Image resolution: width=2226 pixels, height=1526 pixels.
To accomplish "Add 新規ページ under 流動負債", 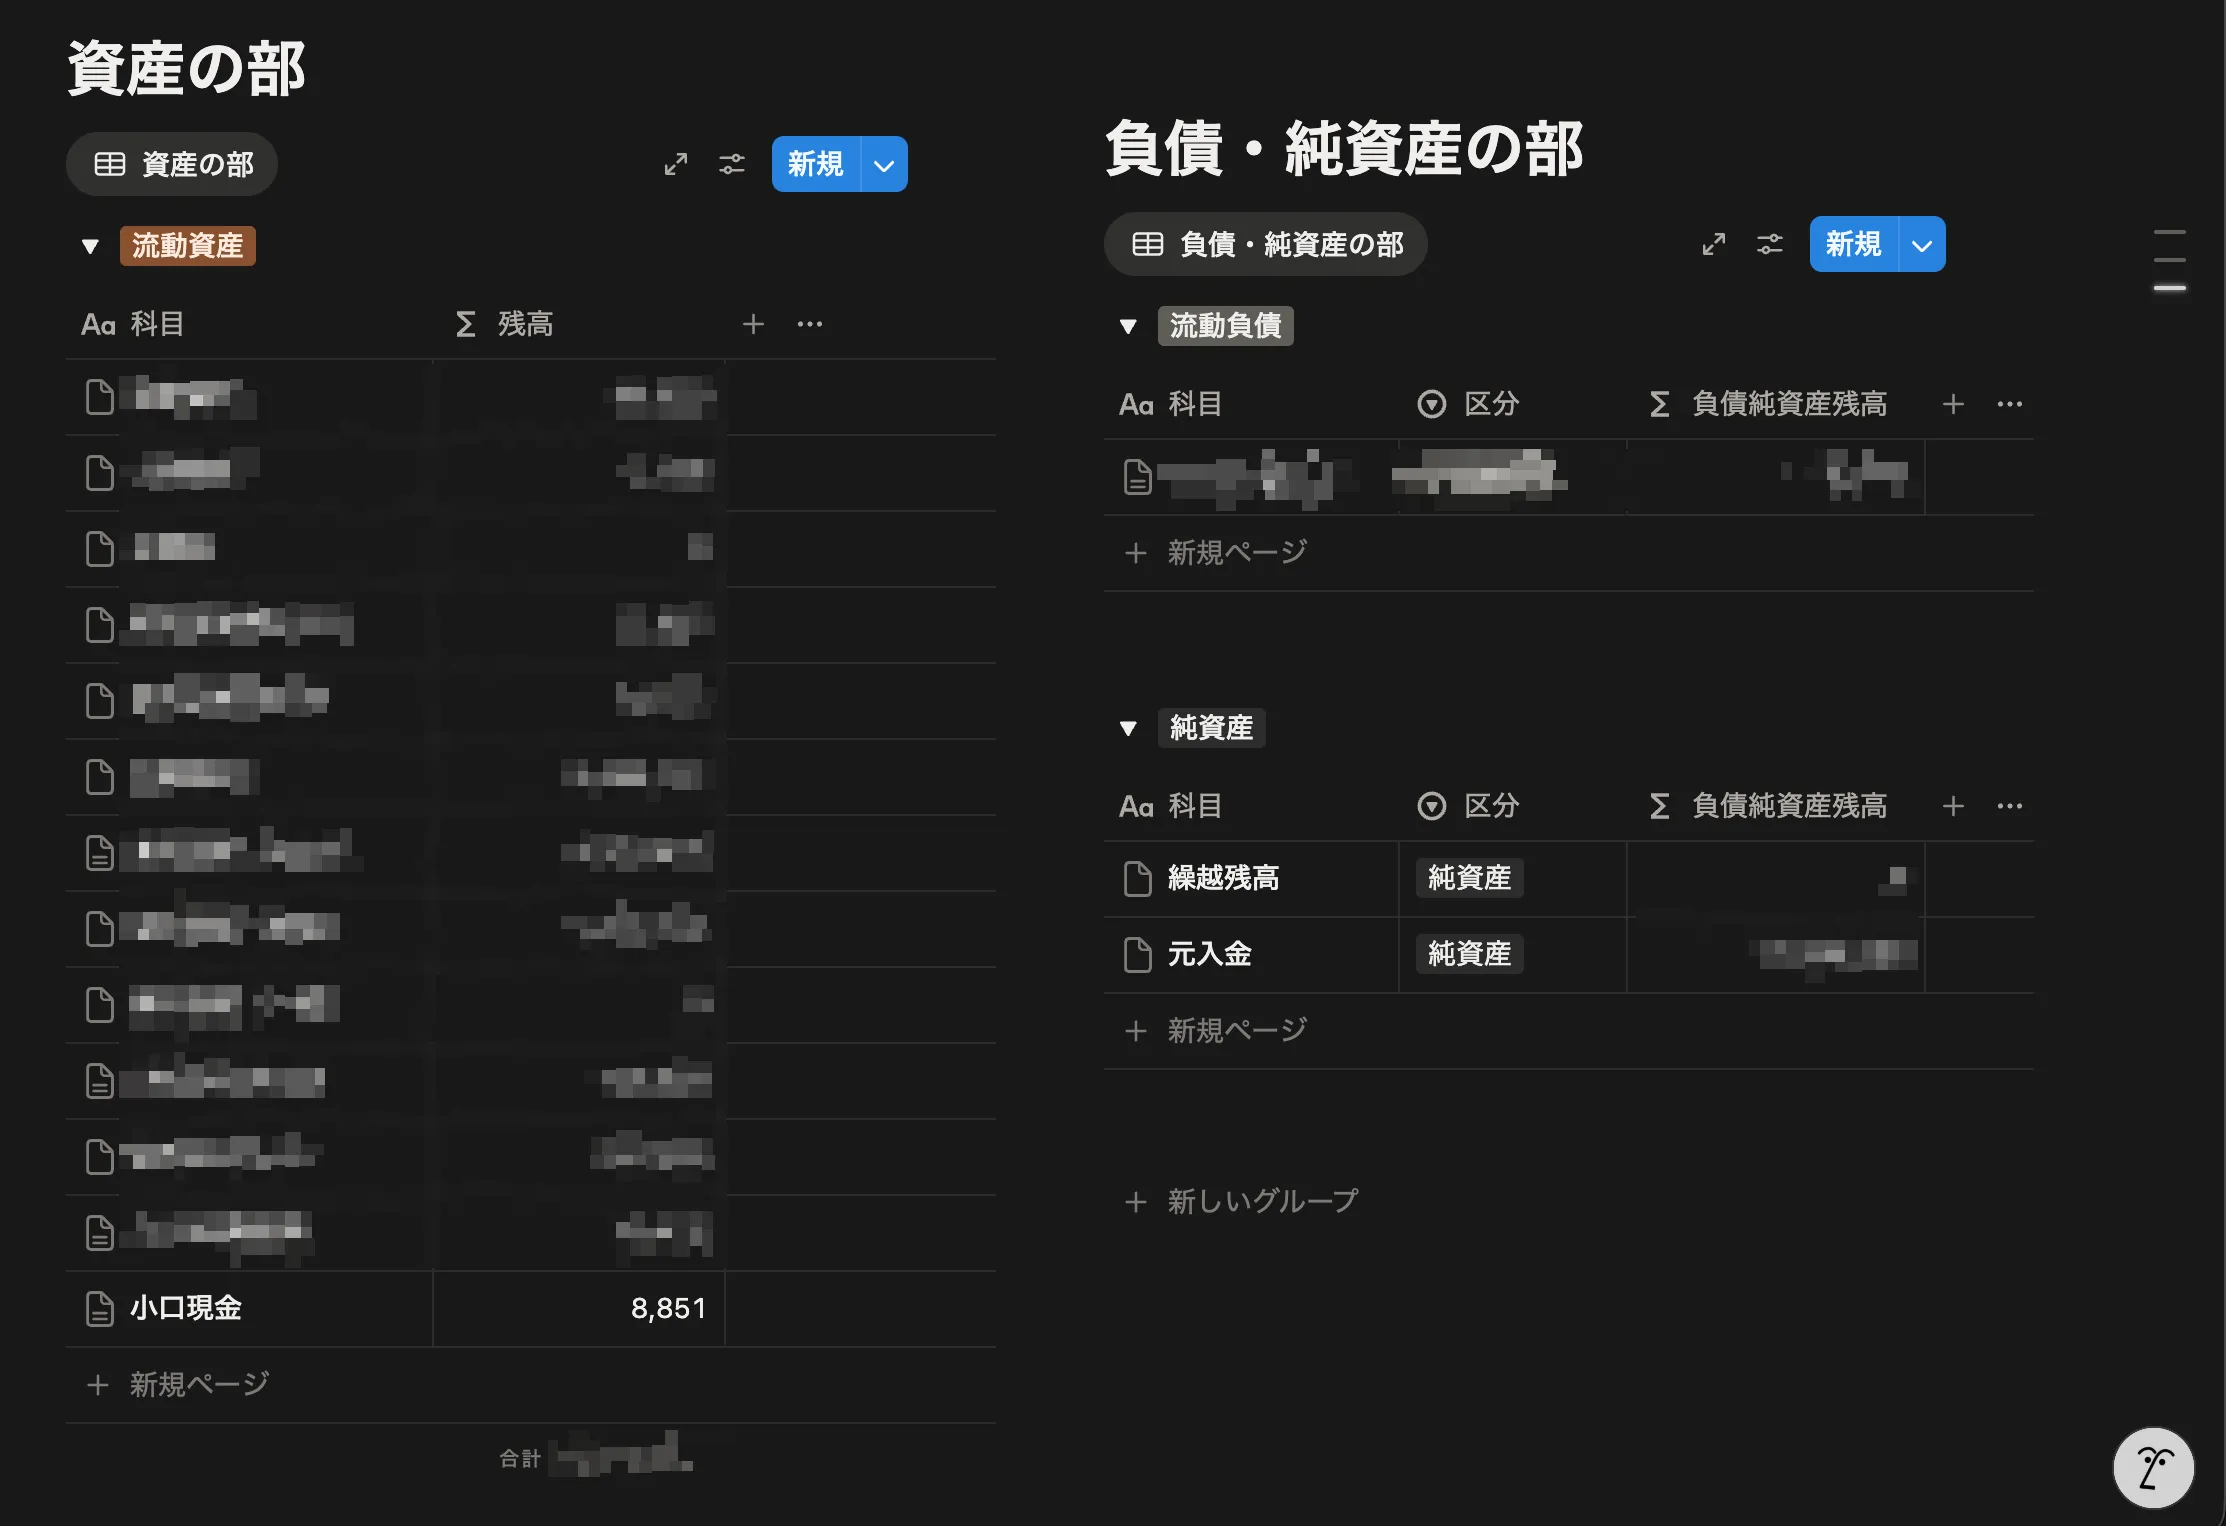I will [x=1217, y=552].
